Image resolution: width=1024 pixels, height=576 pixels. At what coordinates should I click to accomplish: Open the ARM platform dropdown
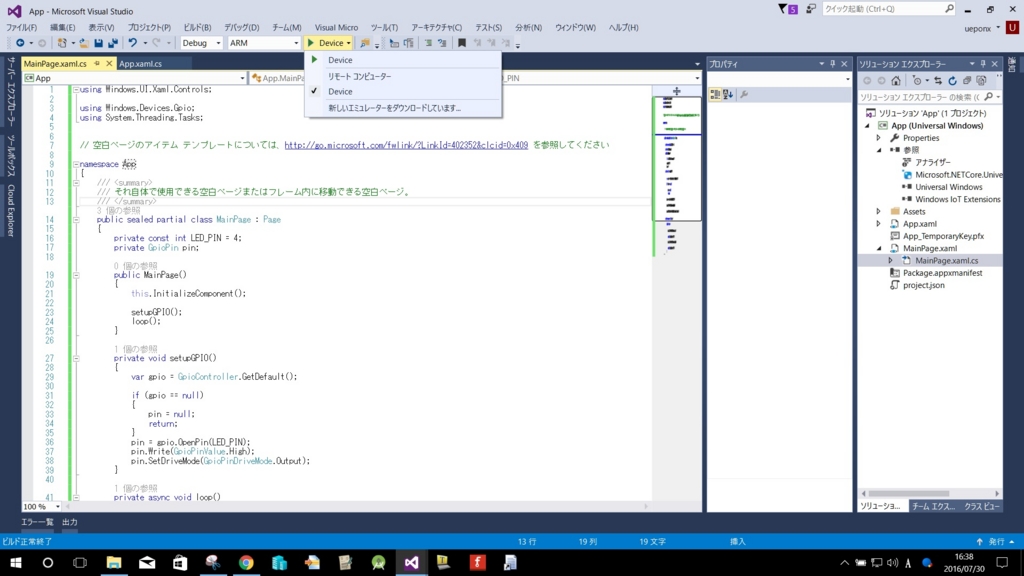(x=264, y=43)
